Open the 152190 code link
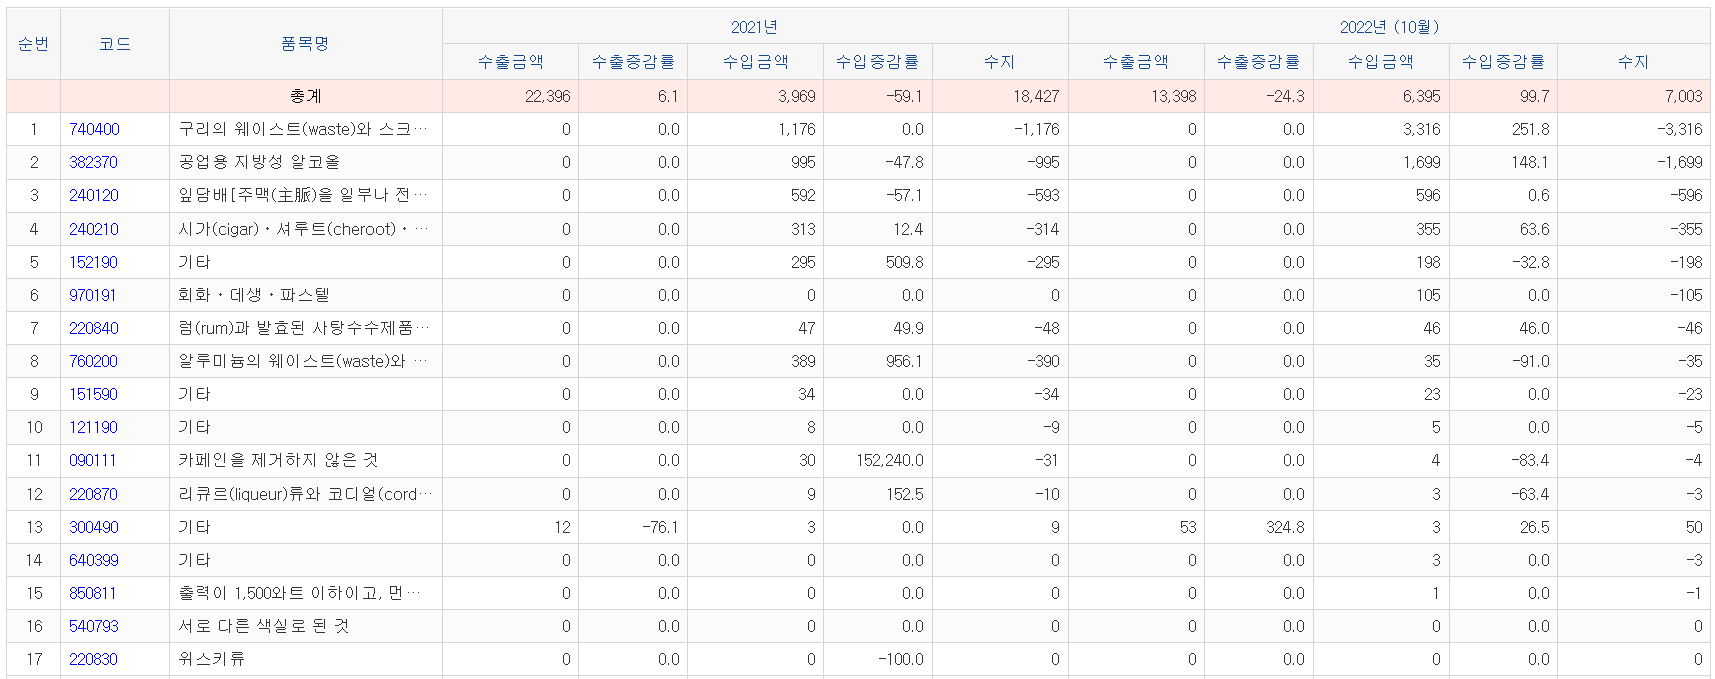Screen dimensions: 1715x679 pyautogui.click(x=93, y=262)
